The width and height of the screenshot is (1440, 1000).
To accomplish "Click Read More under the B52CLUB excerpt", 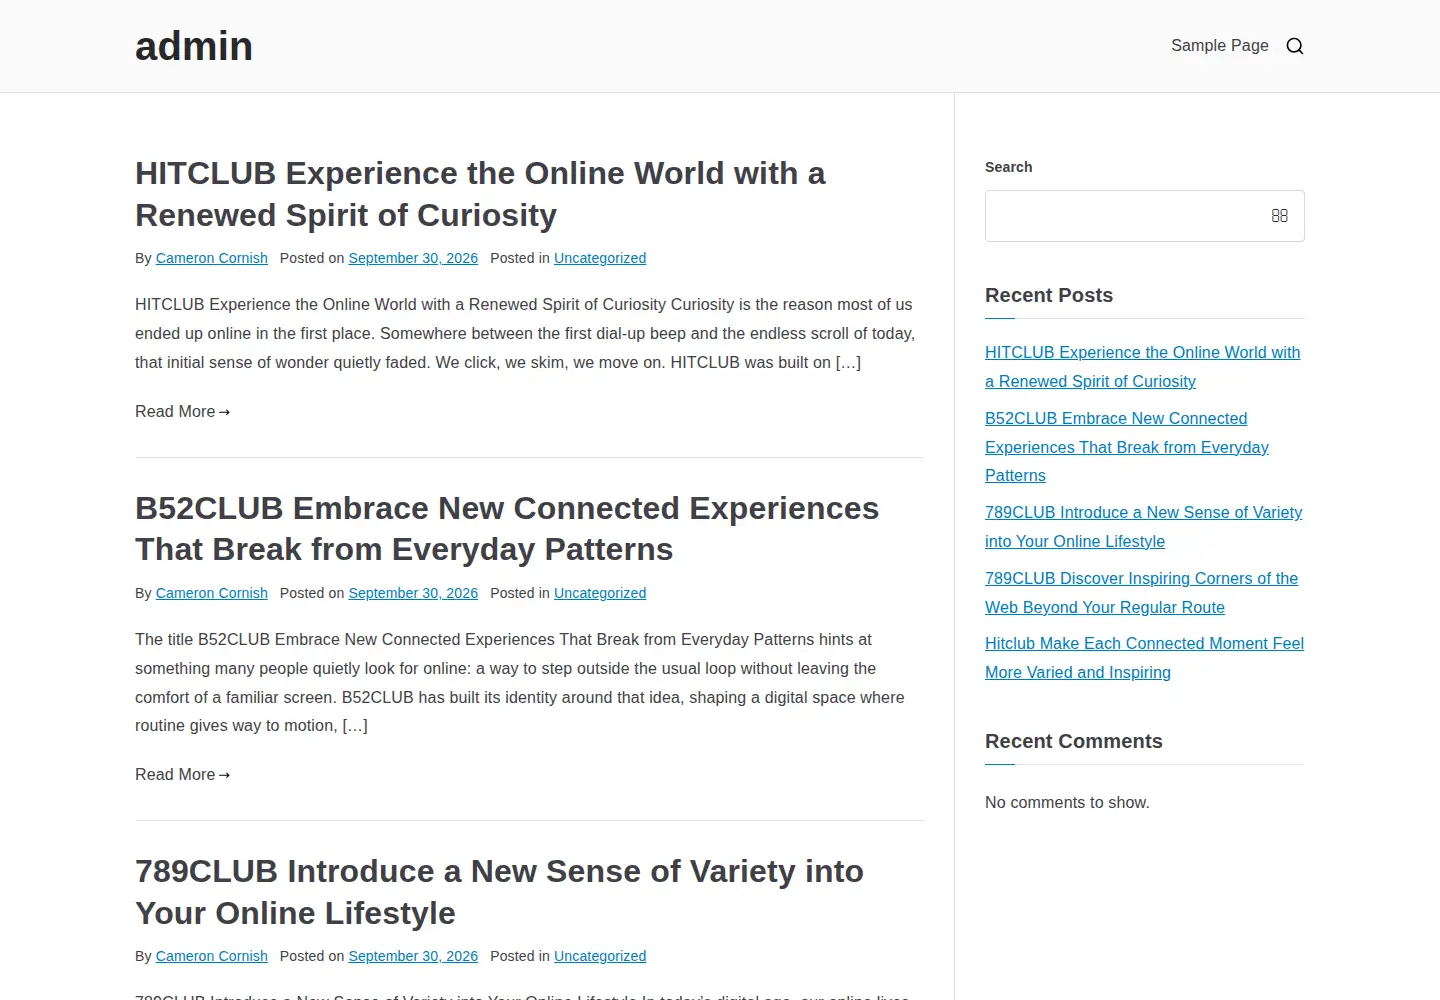I will [183, 775].
